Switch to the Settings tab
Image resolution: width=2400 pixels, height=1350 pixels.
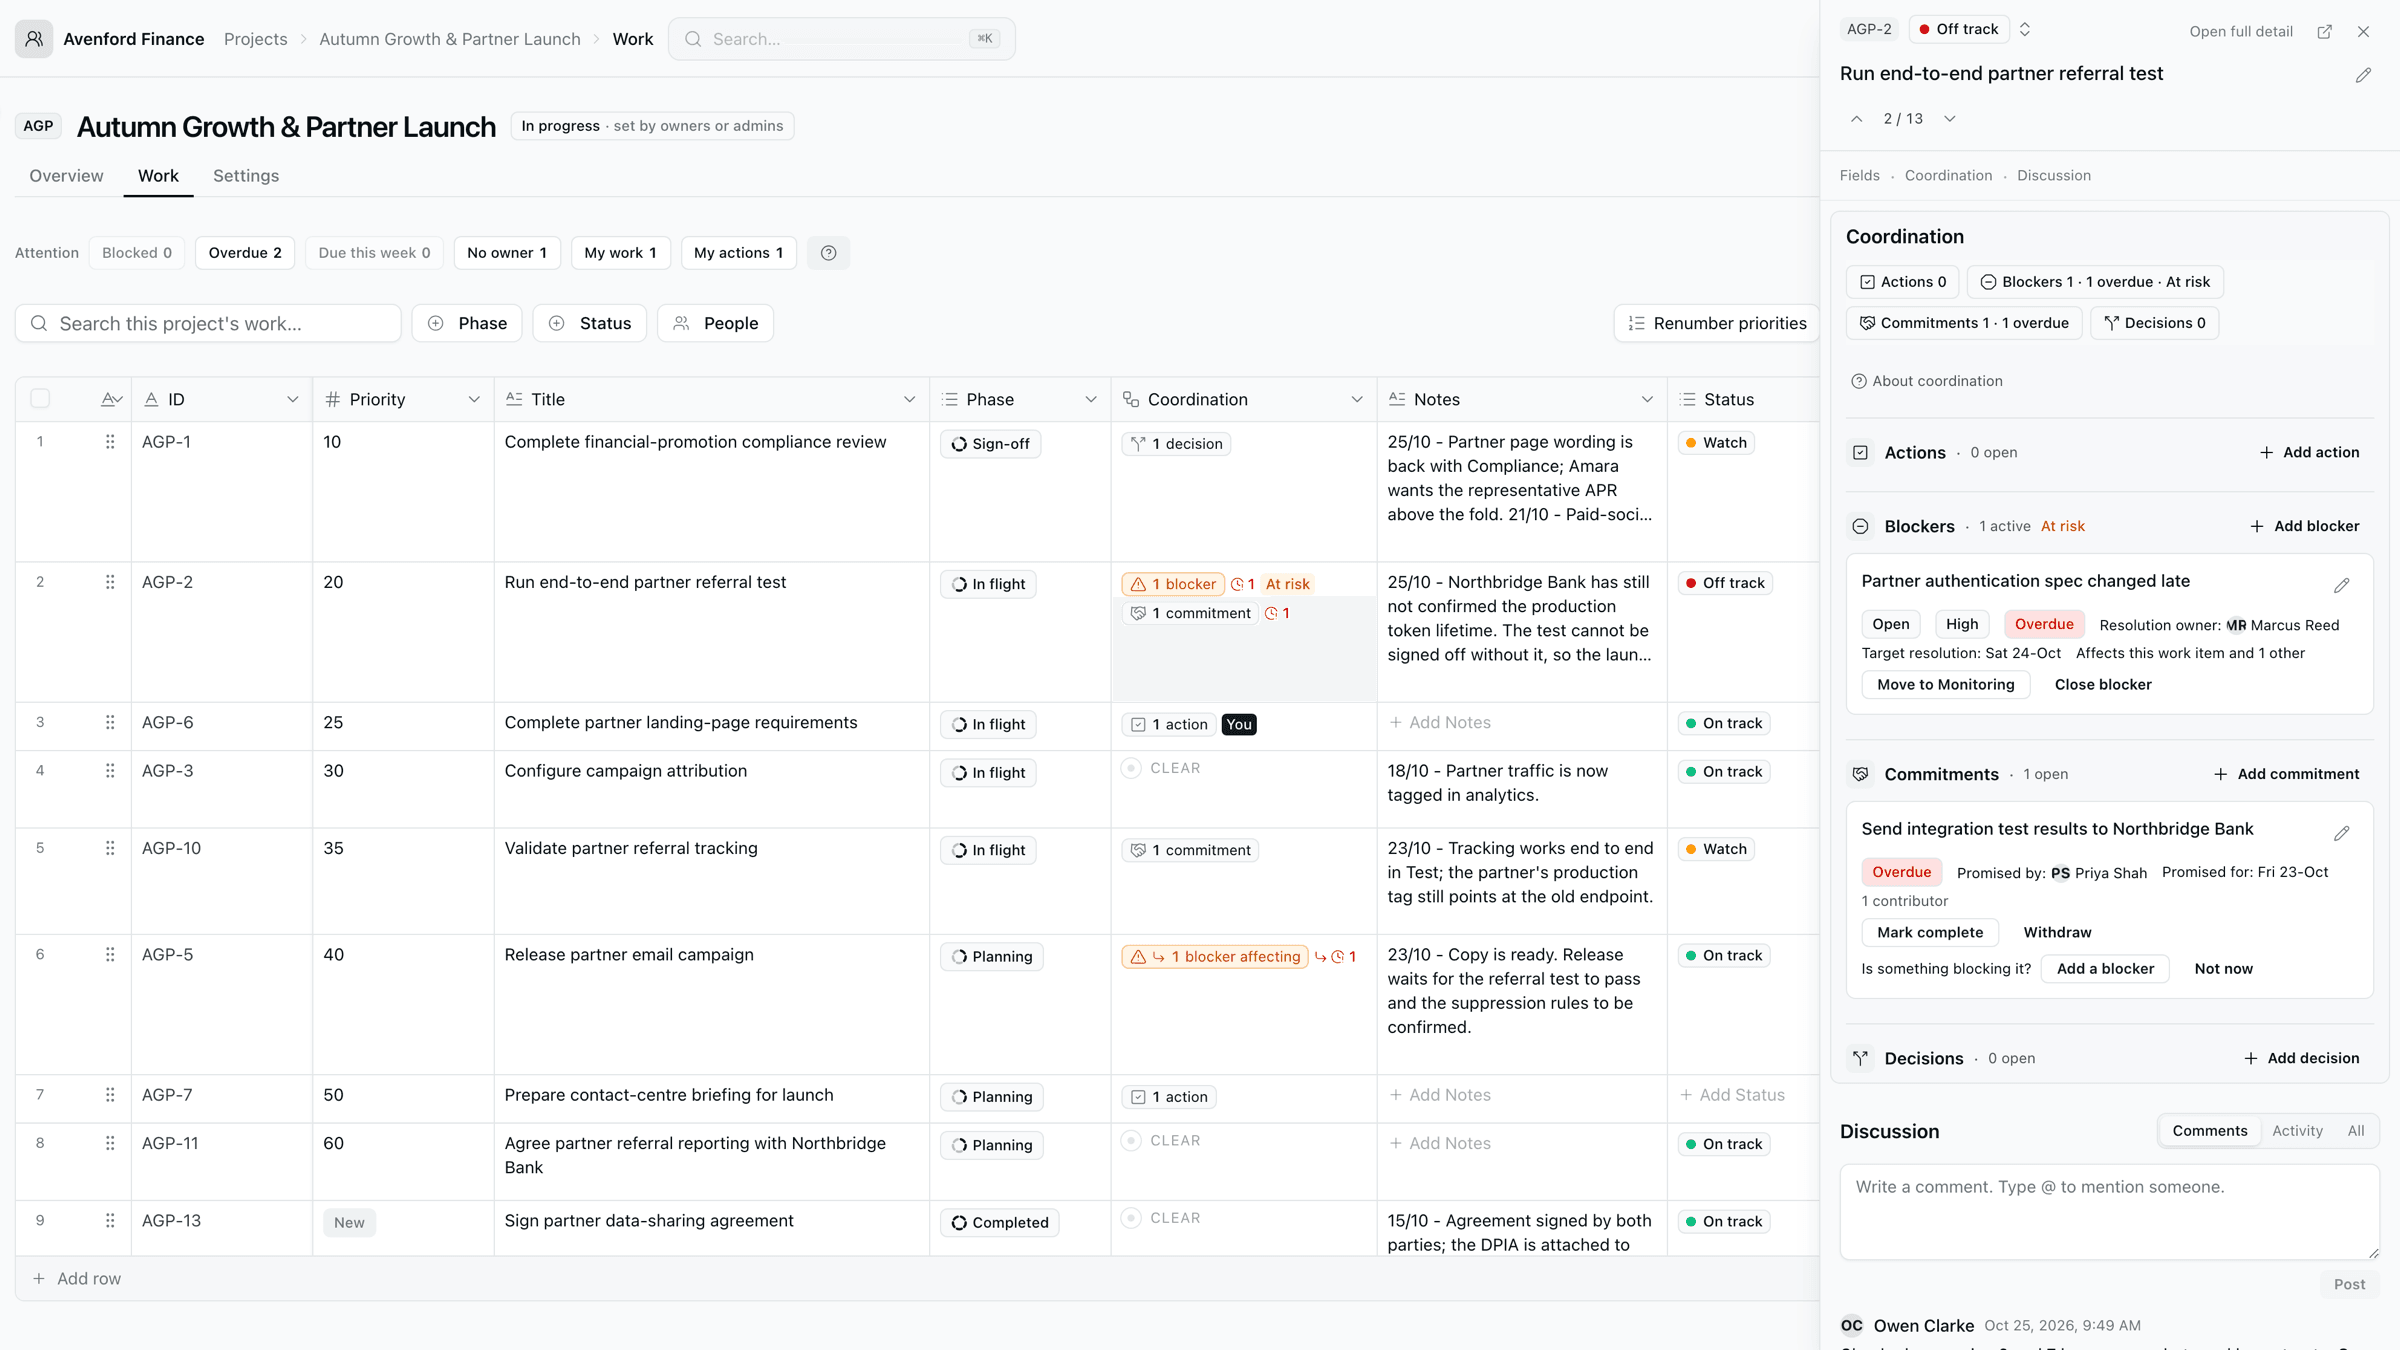click(x=246, y=176)
